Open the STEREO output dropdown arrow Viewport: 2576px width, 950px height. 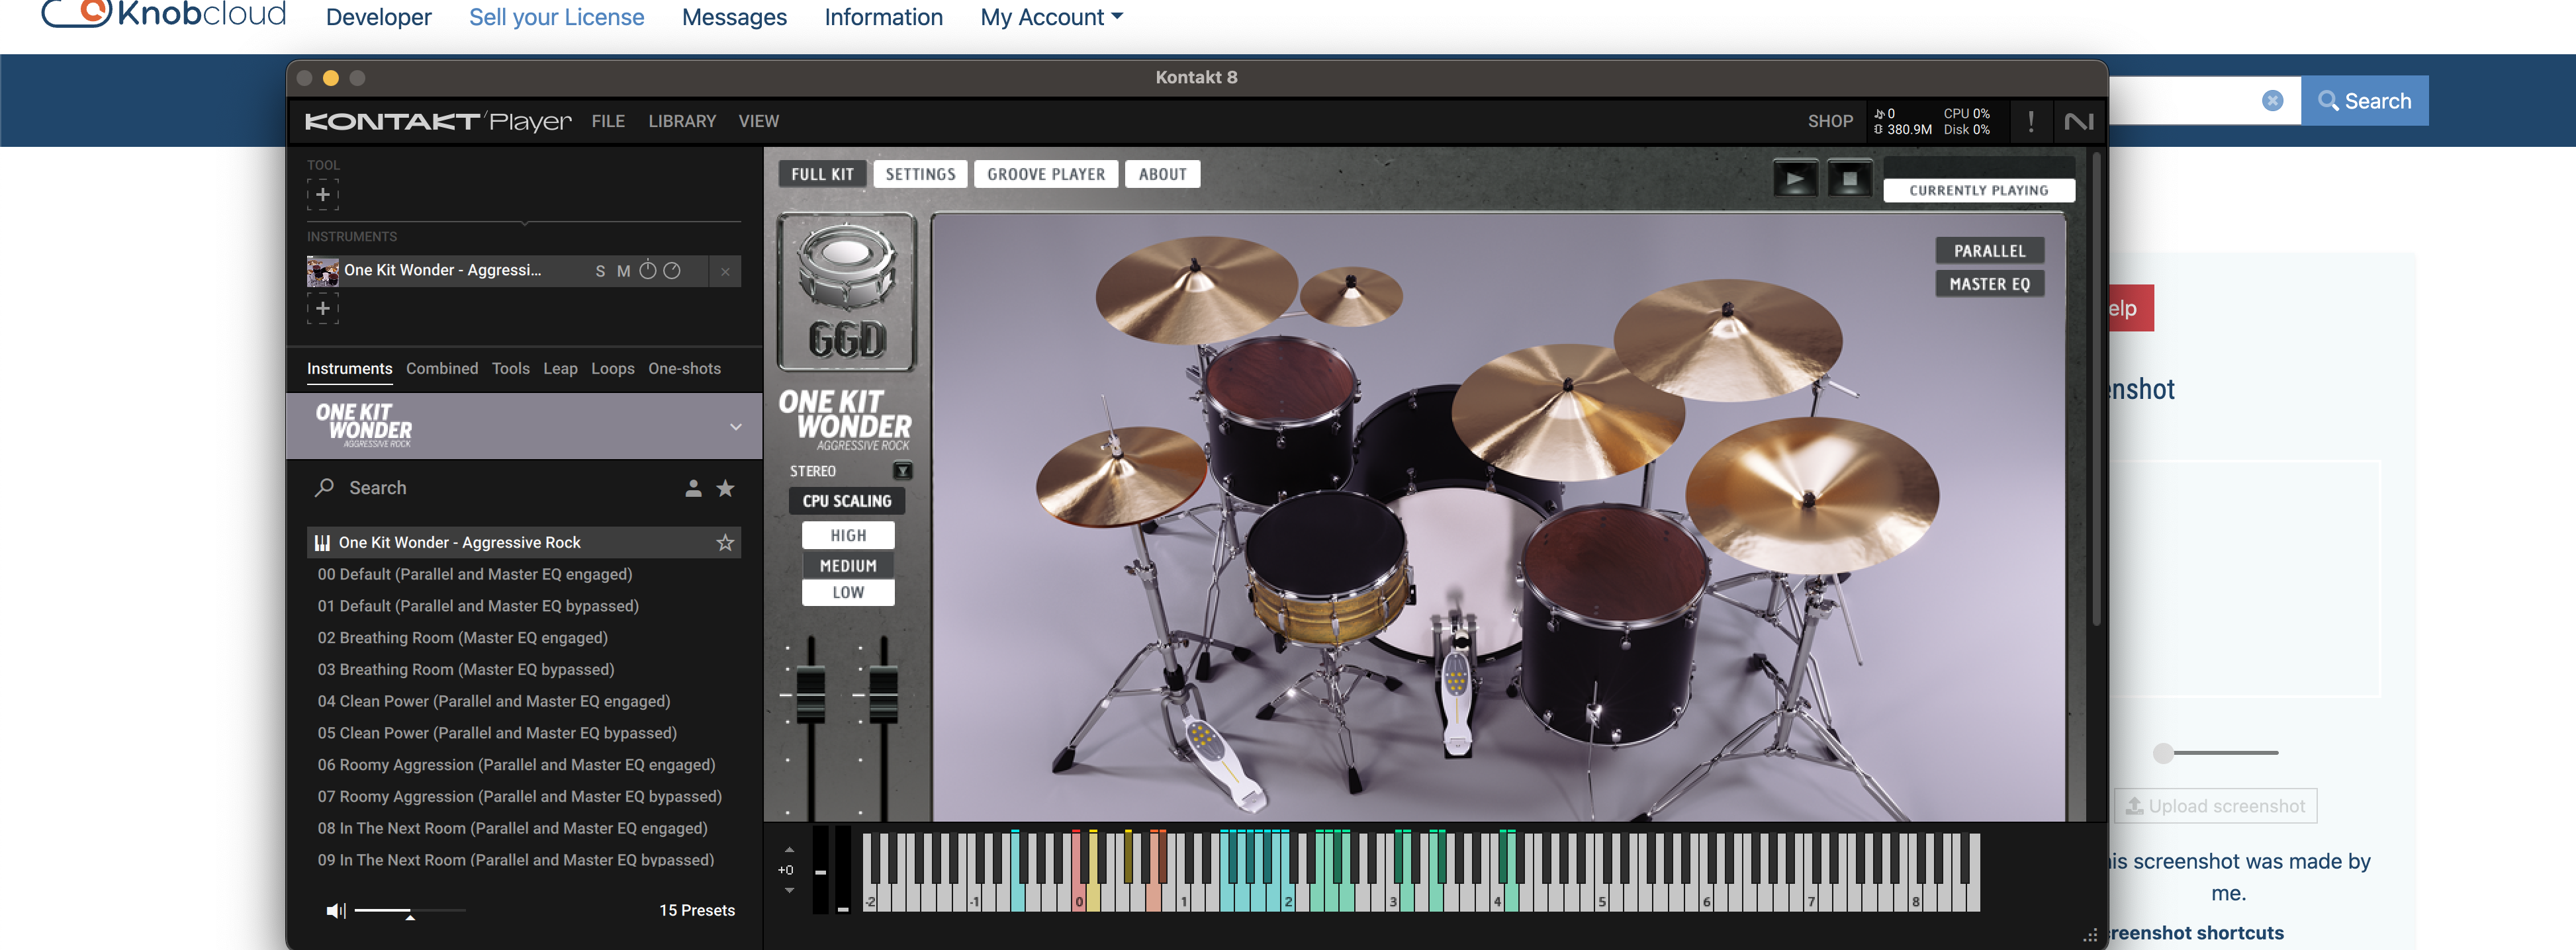pos(902,471)
